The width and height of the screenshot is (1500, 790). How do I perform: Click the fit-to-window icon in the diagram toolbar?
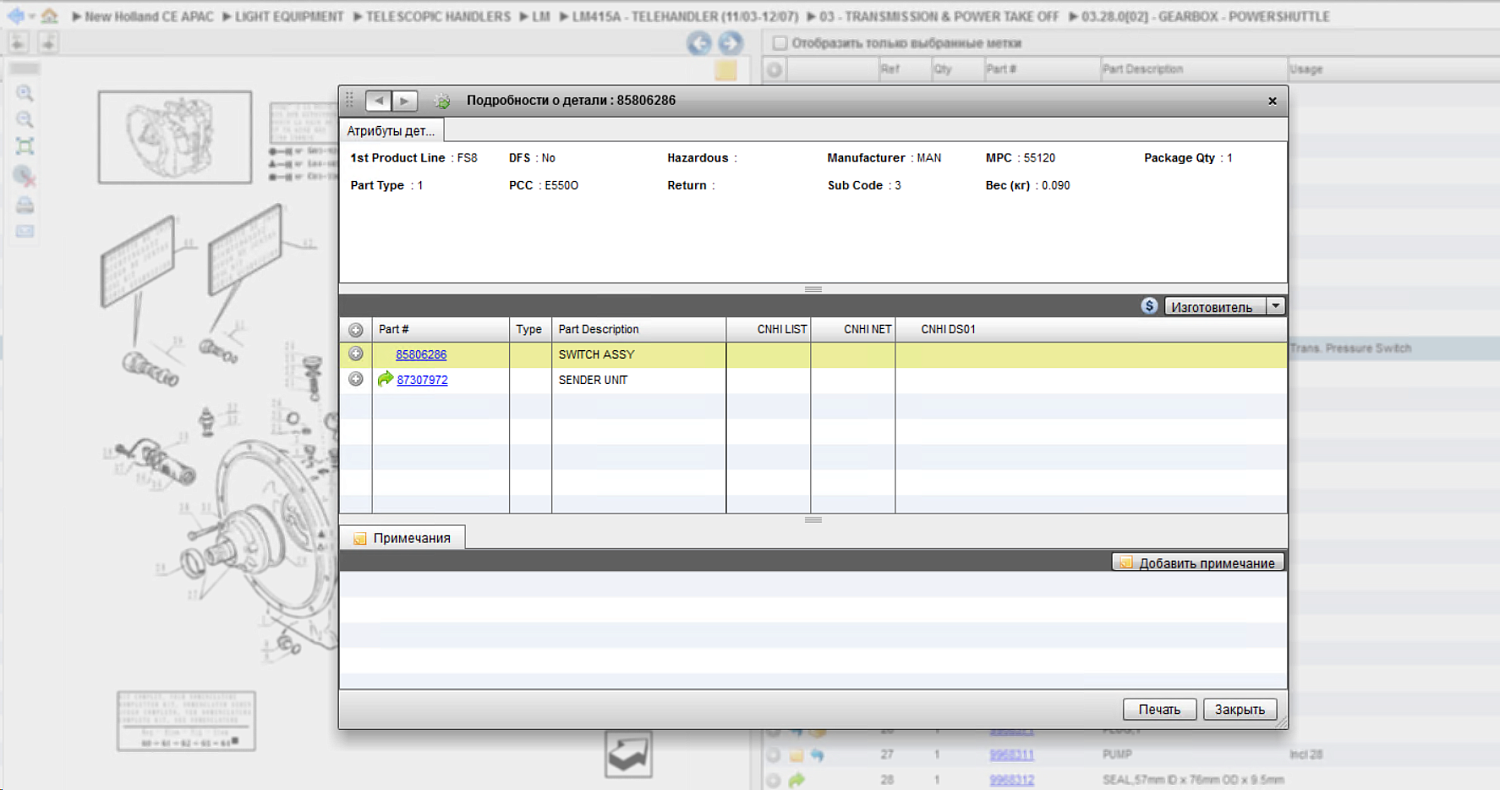point(25,147)
